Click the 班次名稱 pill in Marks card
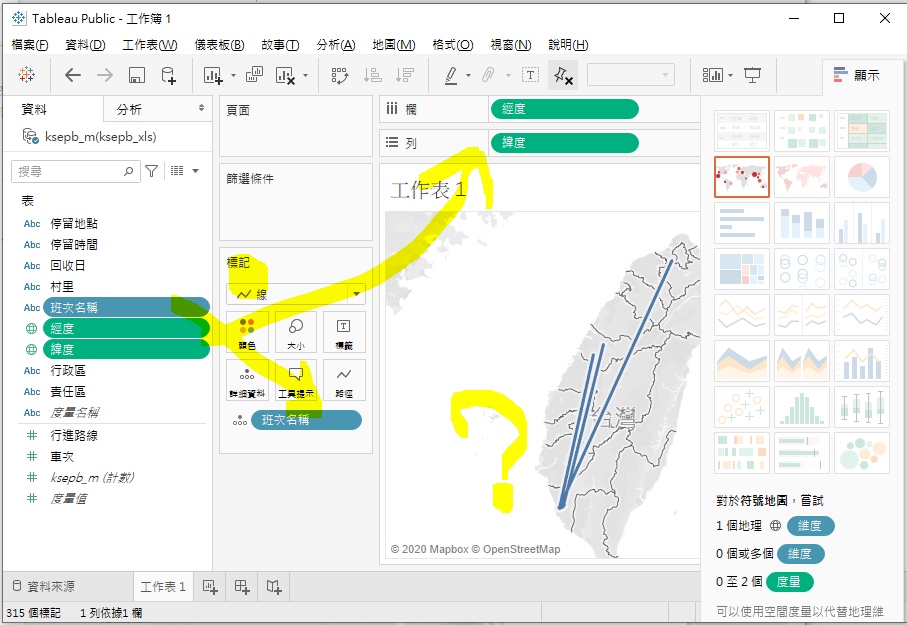Screen dimensions: 907x625 click(x=307, y=420)
